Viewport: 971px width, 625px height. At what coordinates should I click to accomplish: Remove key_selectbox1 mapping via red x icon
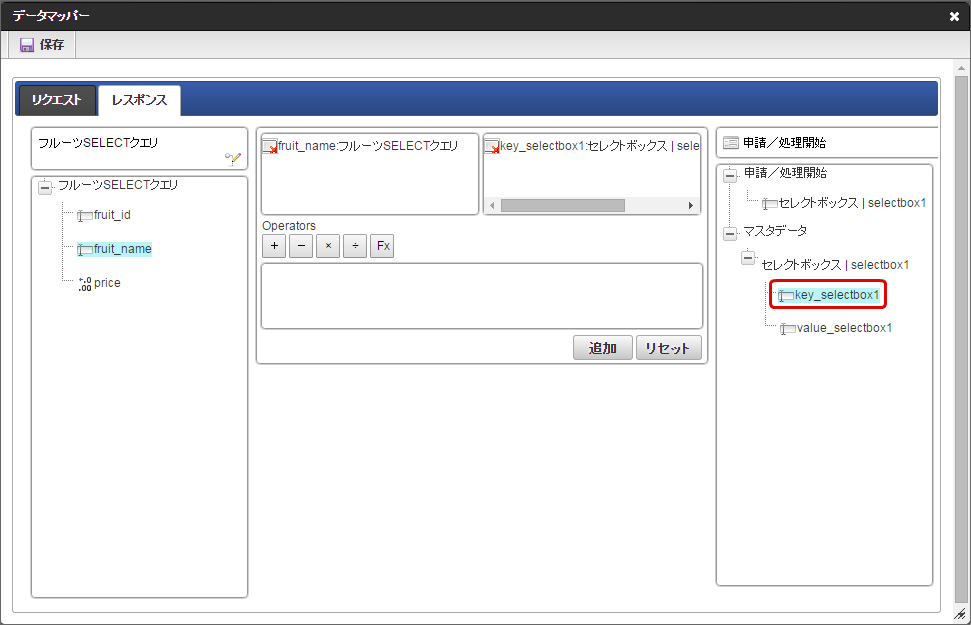[492, 147]
